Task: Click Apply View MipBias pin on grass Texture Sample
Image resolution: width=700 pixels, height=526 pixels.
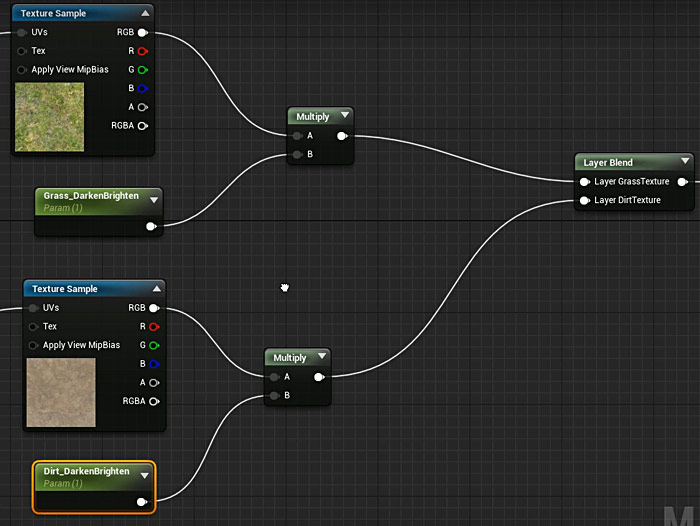Action: tap(22, 70)
